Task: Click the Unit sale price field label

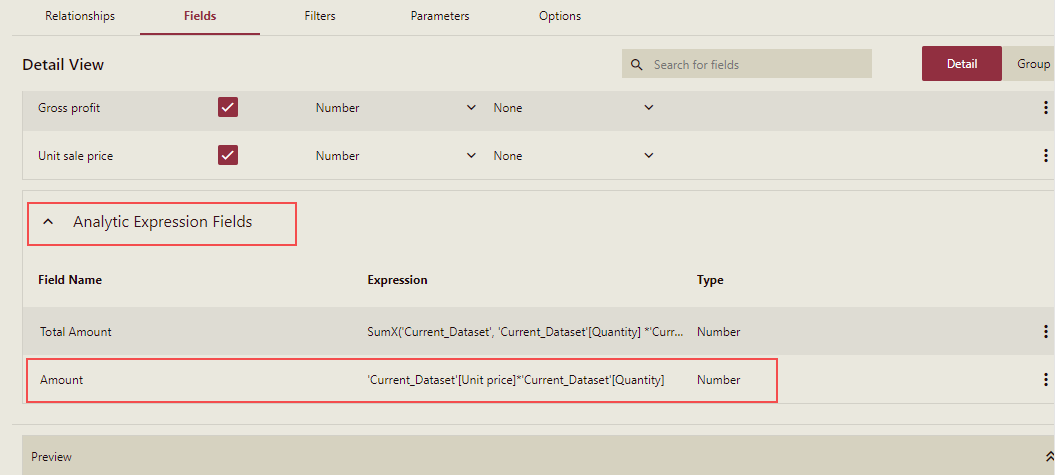Action: click(x=75, y=156)
